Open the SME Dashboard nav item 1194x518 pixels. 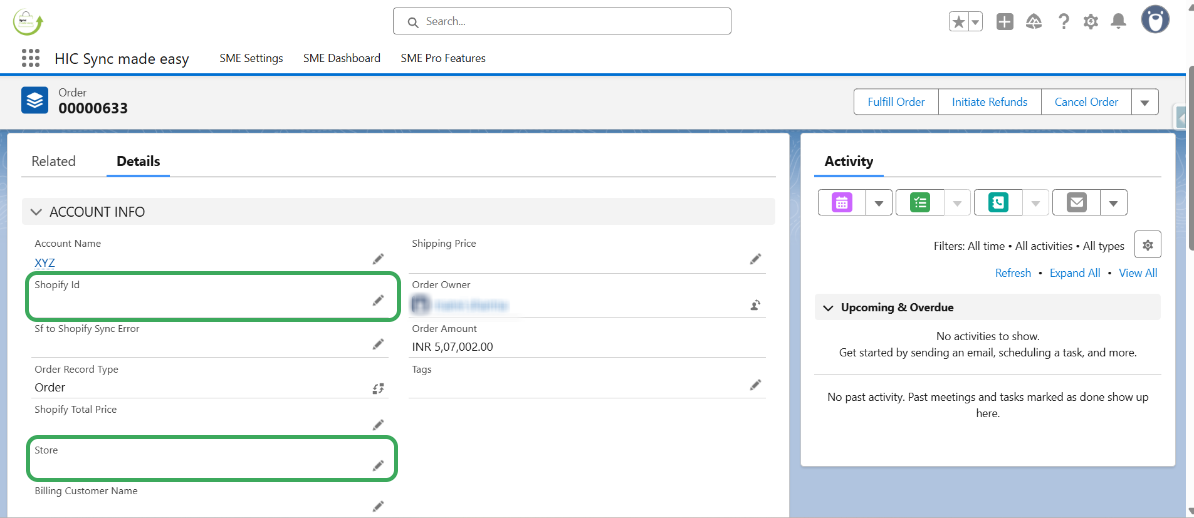pyautogui.click(x=342, y=58)
